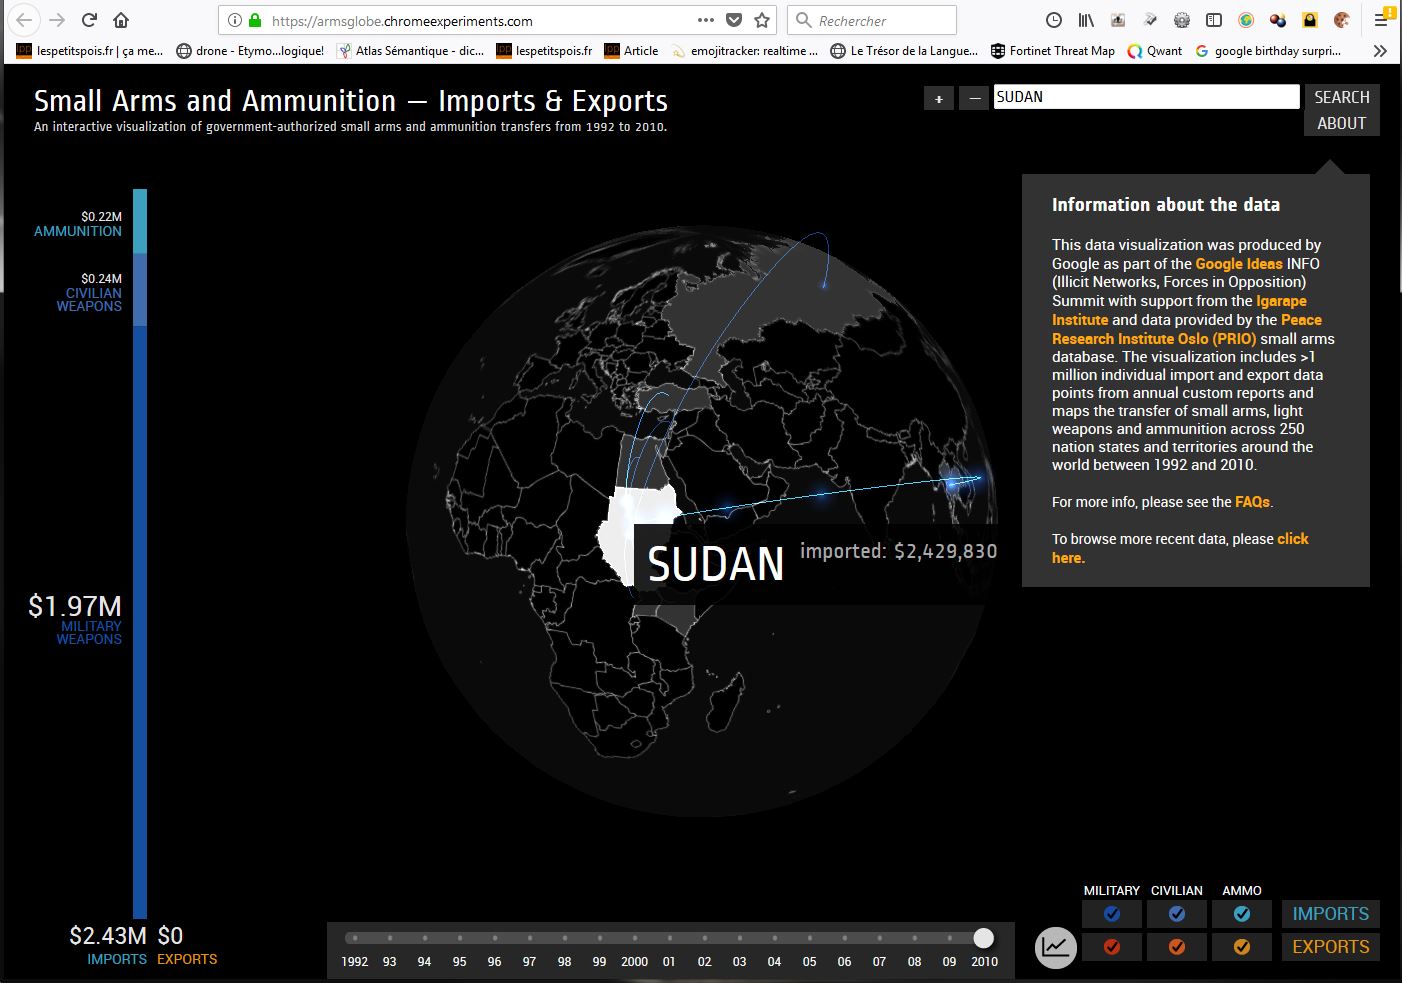The width and height of the screenshot is (1402, 983).
Task: Follow the FAQs link
Action: click(1252, 502)
